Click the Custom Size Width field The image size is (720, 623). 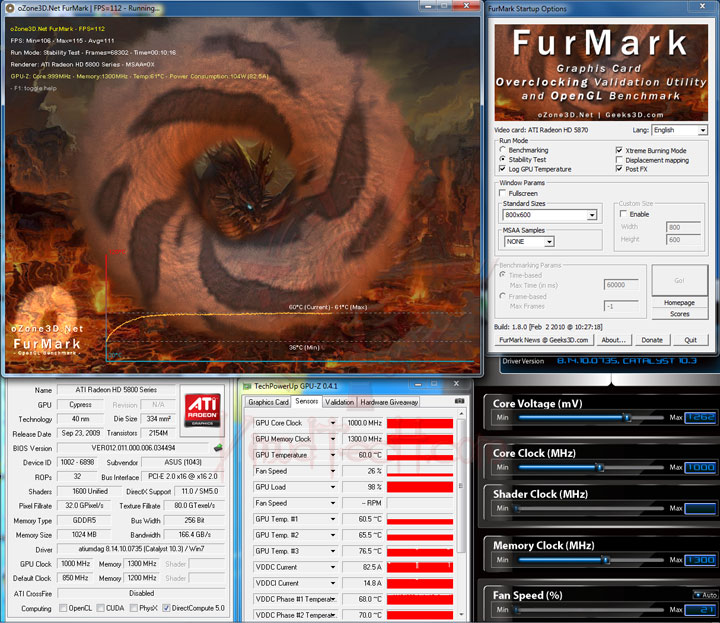pos(683,227)
